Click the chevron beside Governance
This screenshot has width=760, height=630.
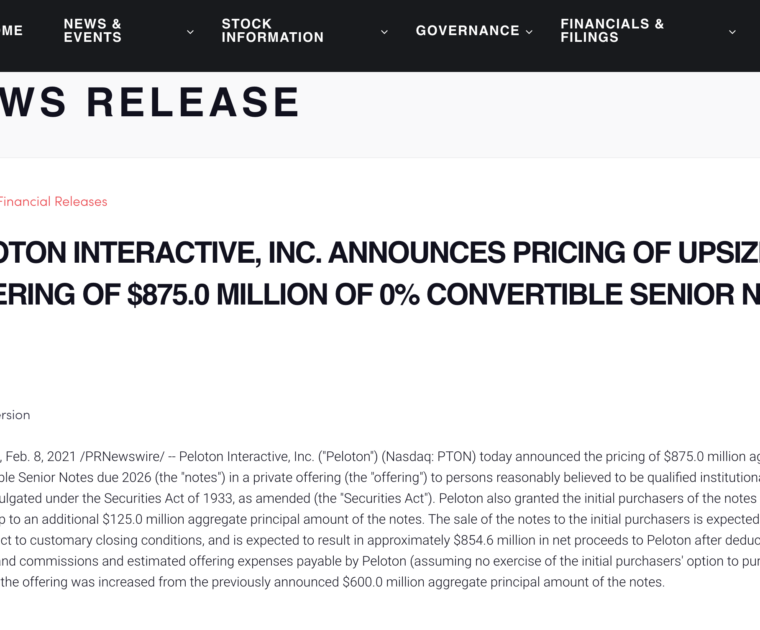coord(529,32)
